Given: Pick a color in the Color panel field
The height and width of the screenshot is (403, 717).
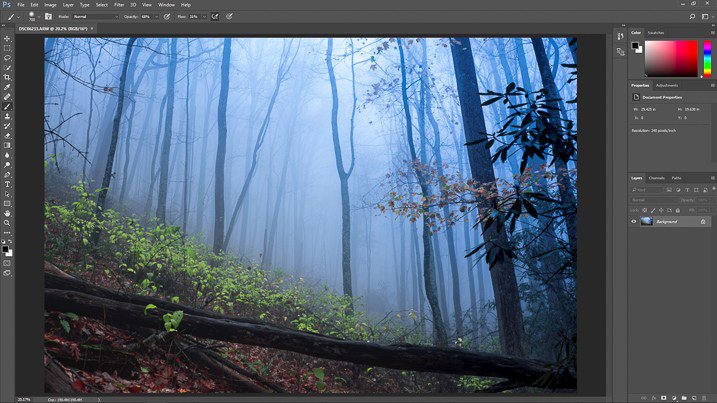Looking at the screenshot, I should pos(671,58).
